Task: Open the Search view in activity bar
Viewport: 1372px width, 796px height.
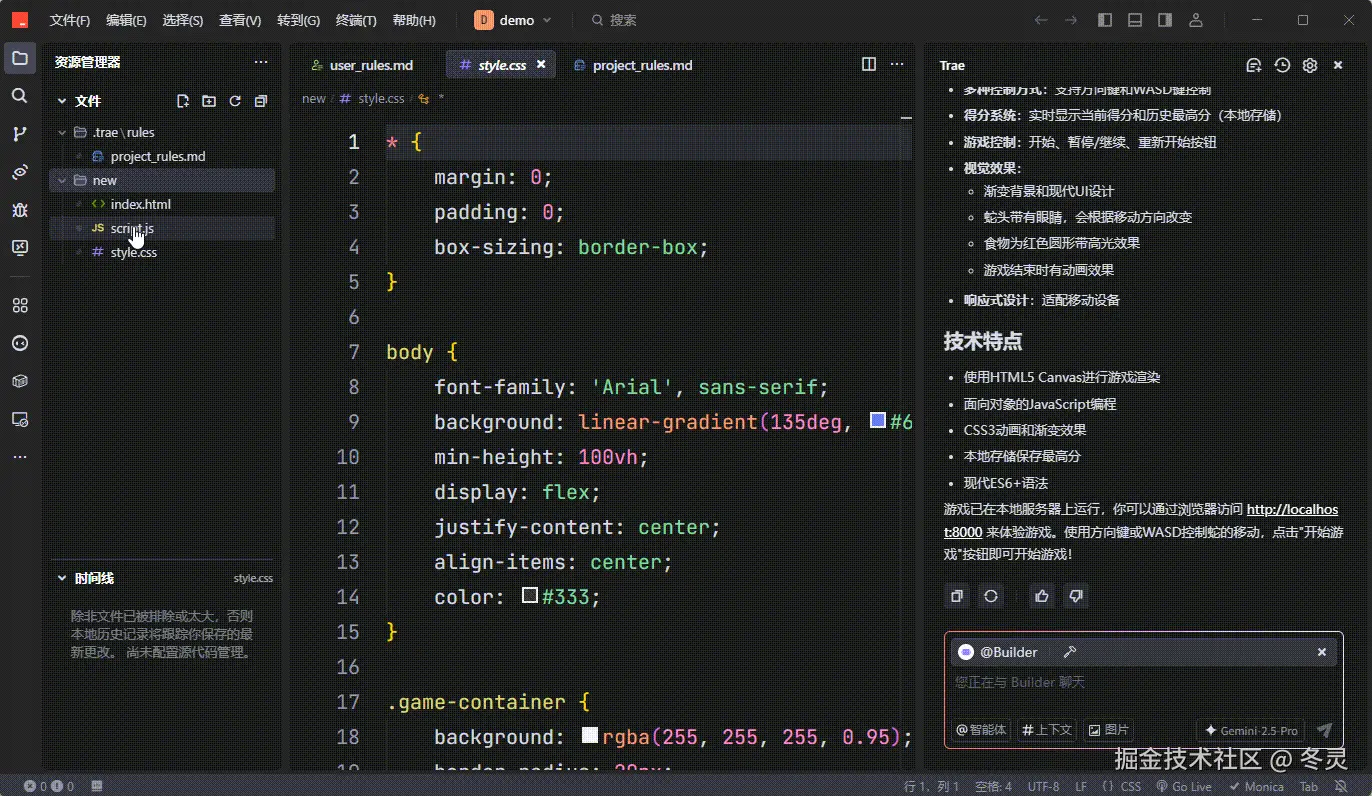Action: (20, 96)
